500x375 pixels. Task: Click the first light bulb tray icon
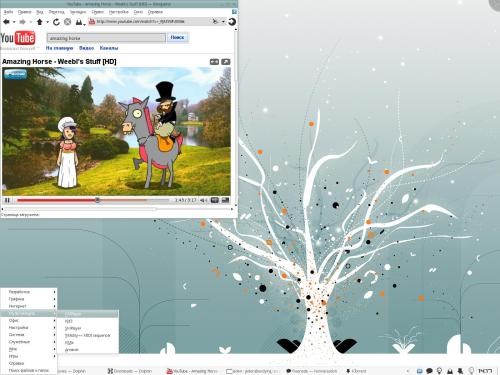439,371
